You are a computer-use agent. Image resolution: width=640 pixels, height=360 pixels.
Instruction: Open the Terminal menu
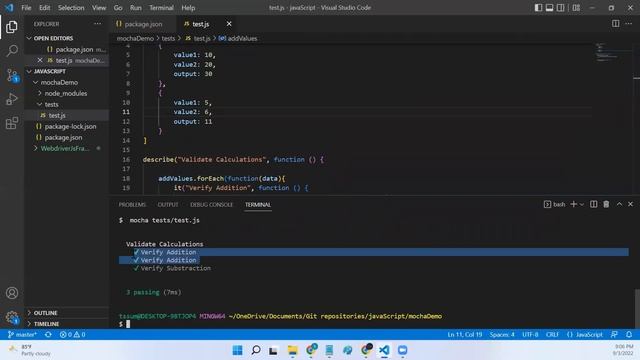161,8
